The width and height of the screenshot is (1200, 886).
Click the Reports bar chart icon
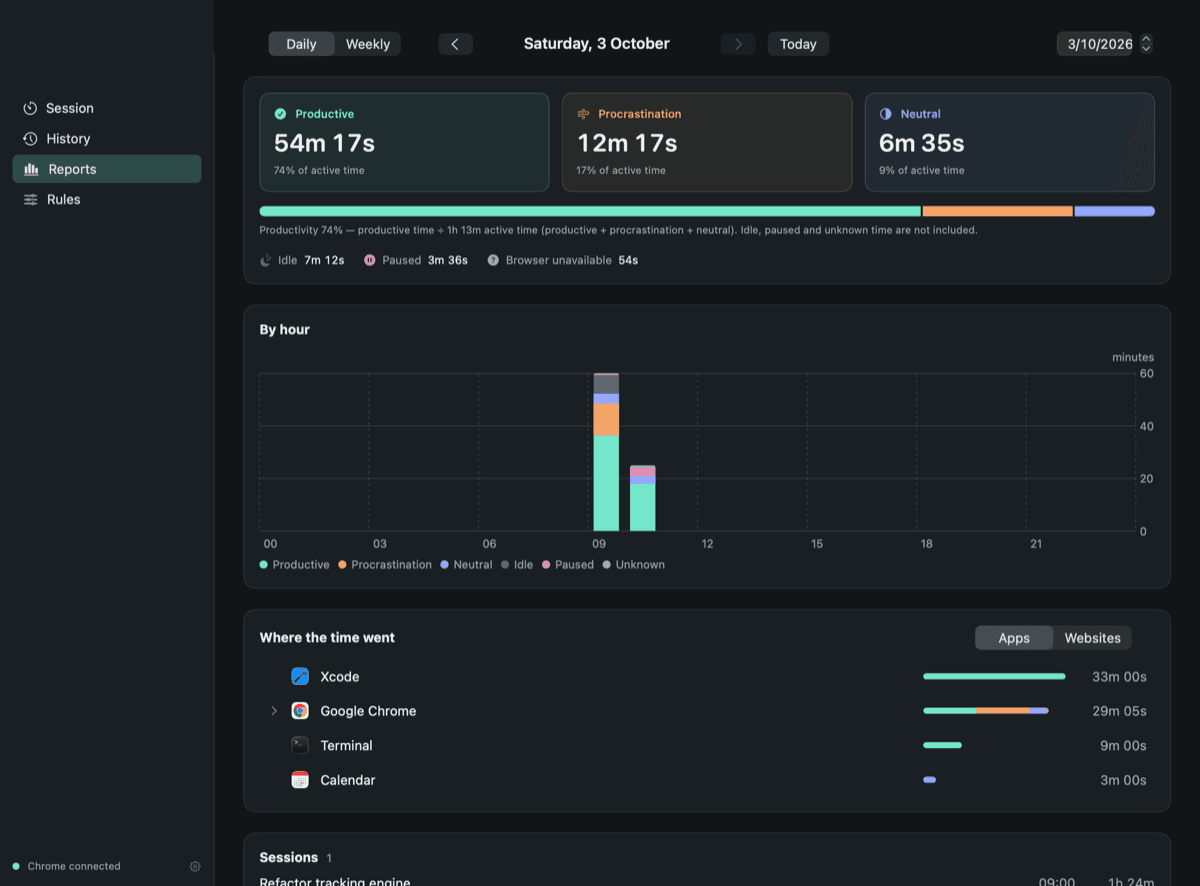click(31, 169)
